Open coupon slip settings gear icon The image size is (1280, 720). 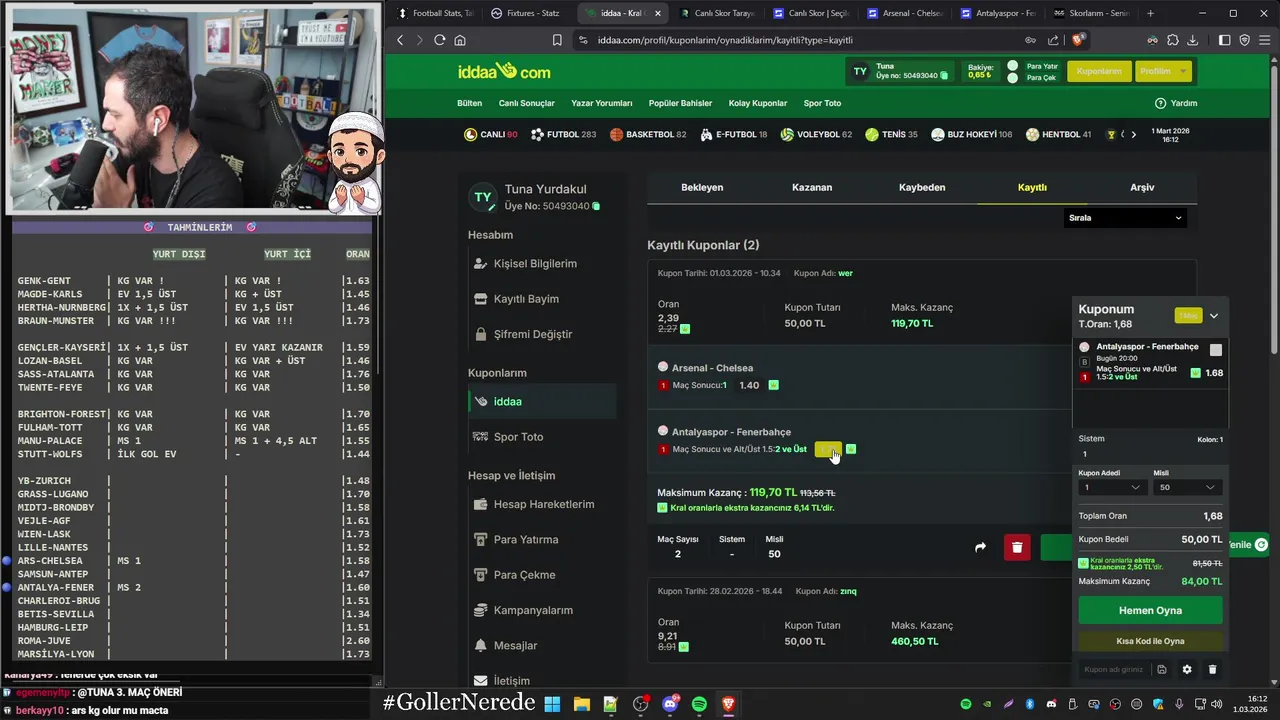[x=1187, y=669]
